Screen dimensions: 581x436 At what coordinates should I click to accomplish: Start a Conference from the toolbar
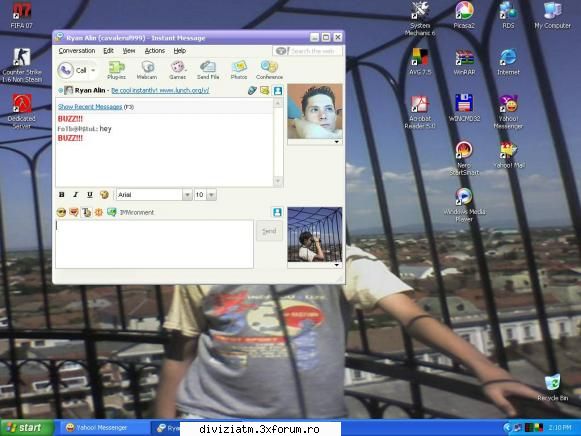click(x=269, y=70)
